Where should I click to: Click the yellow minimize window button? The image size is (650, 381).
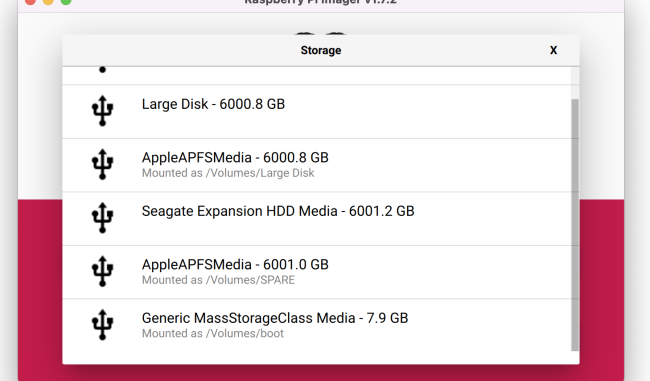point(48,1)
